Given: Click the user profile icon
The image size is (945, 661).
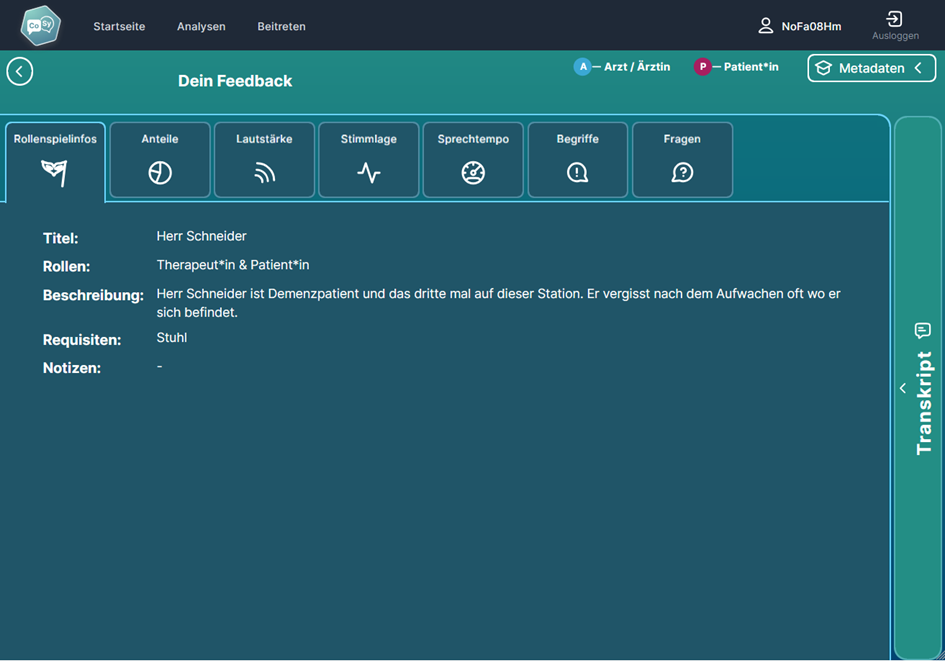Looking at the screenshot, I should pos(765,26).
